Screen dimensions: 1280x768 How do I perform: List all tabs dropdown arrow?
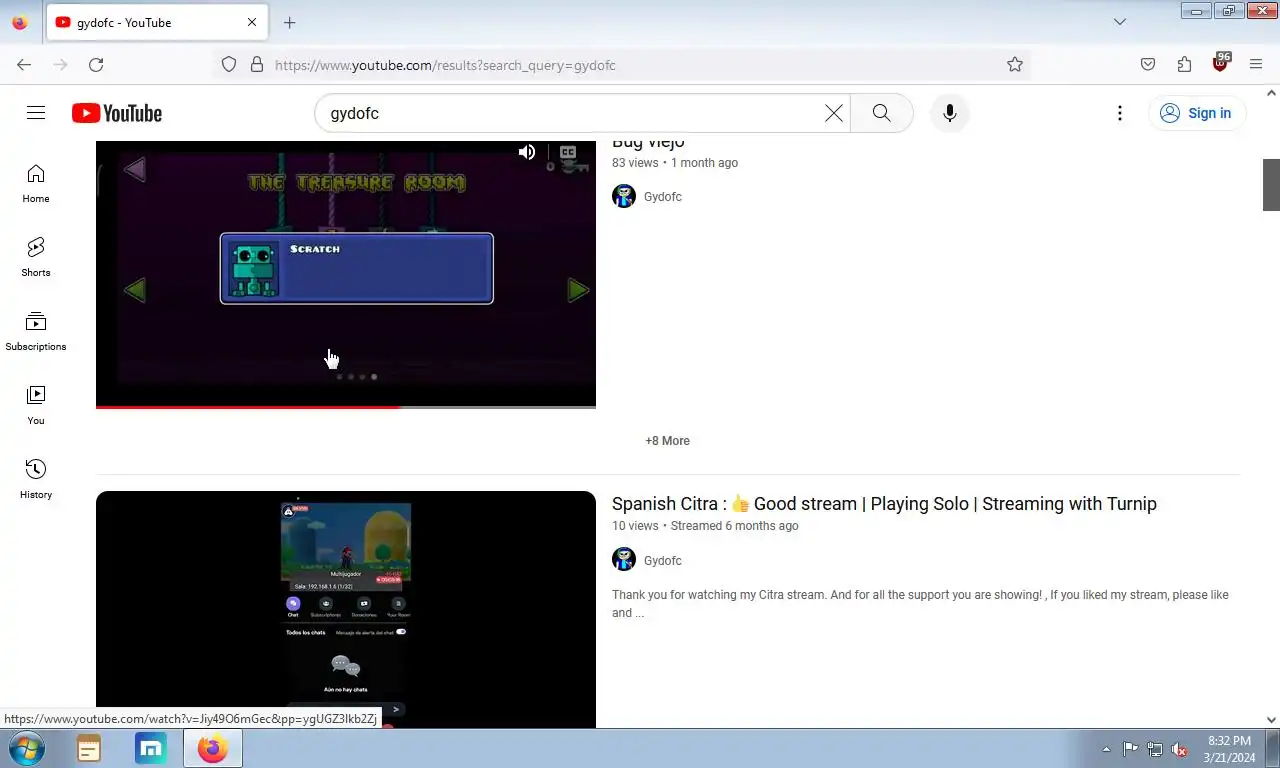click(x=1120, y=22)
